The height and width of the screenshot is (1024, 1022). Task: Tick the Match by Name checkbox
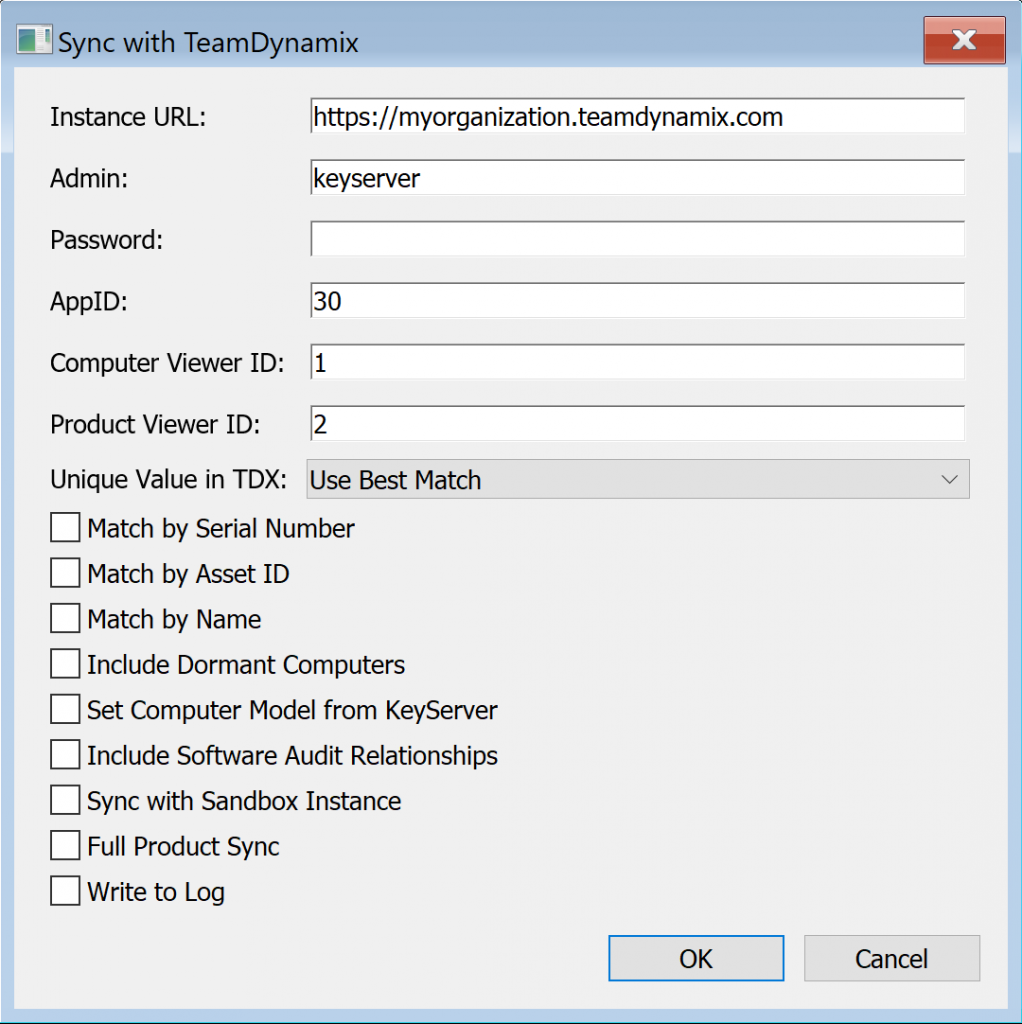[x=65, y=618]
